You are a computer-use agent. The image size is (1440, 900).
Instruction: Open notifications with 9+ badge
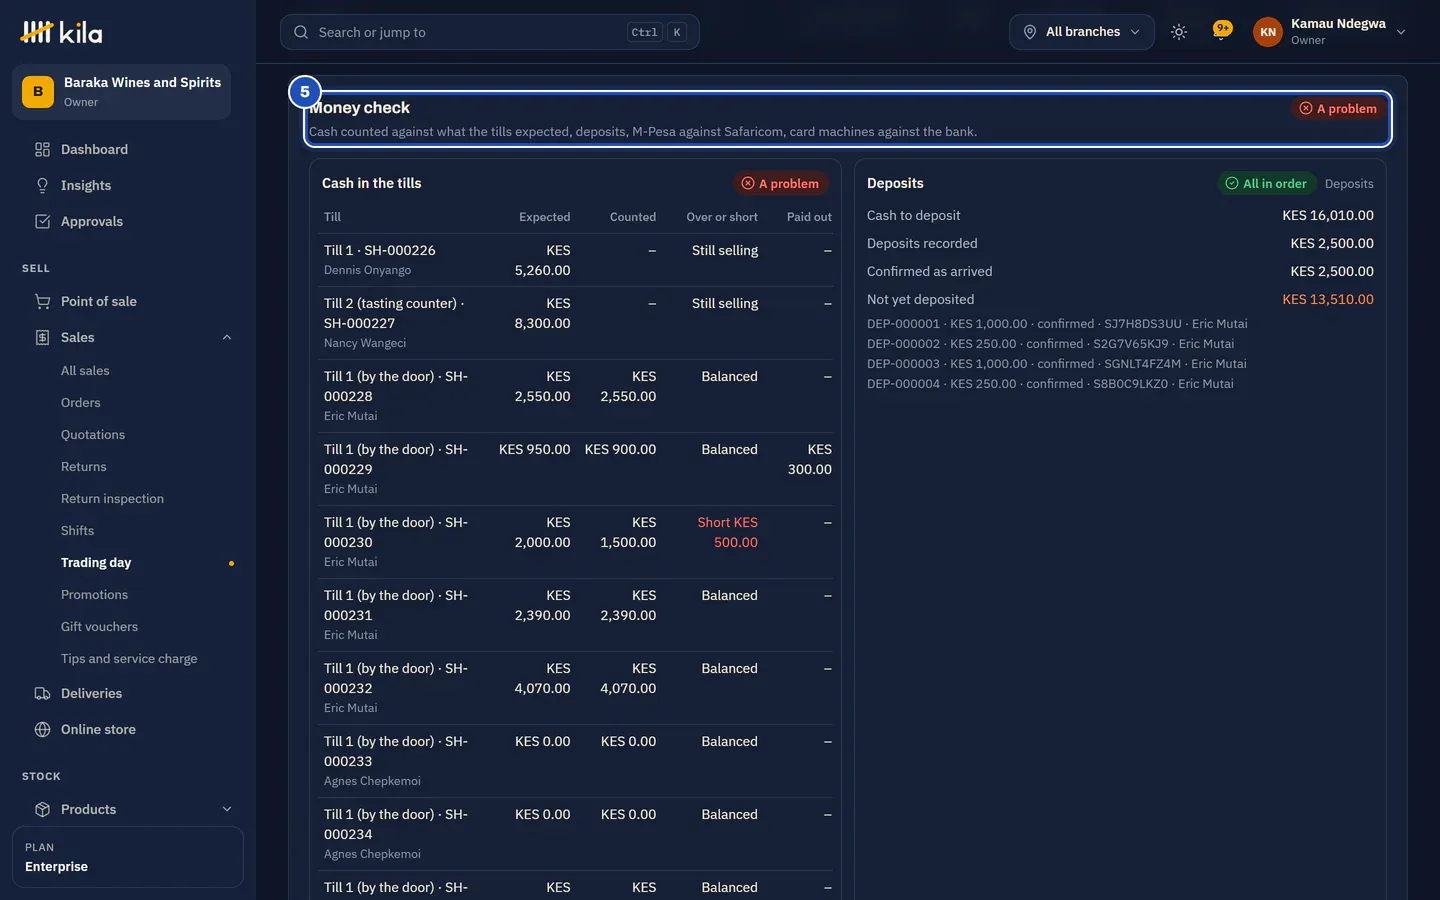point(1221,31)
